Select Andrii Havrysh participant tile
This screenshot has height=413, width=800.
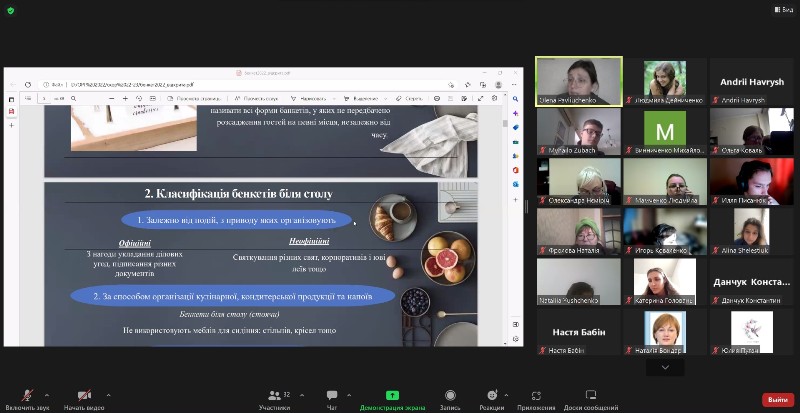click(x=751, y=81)
